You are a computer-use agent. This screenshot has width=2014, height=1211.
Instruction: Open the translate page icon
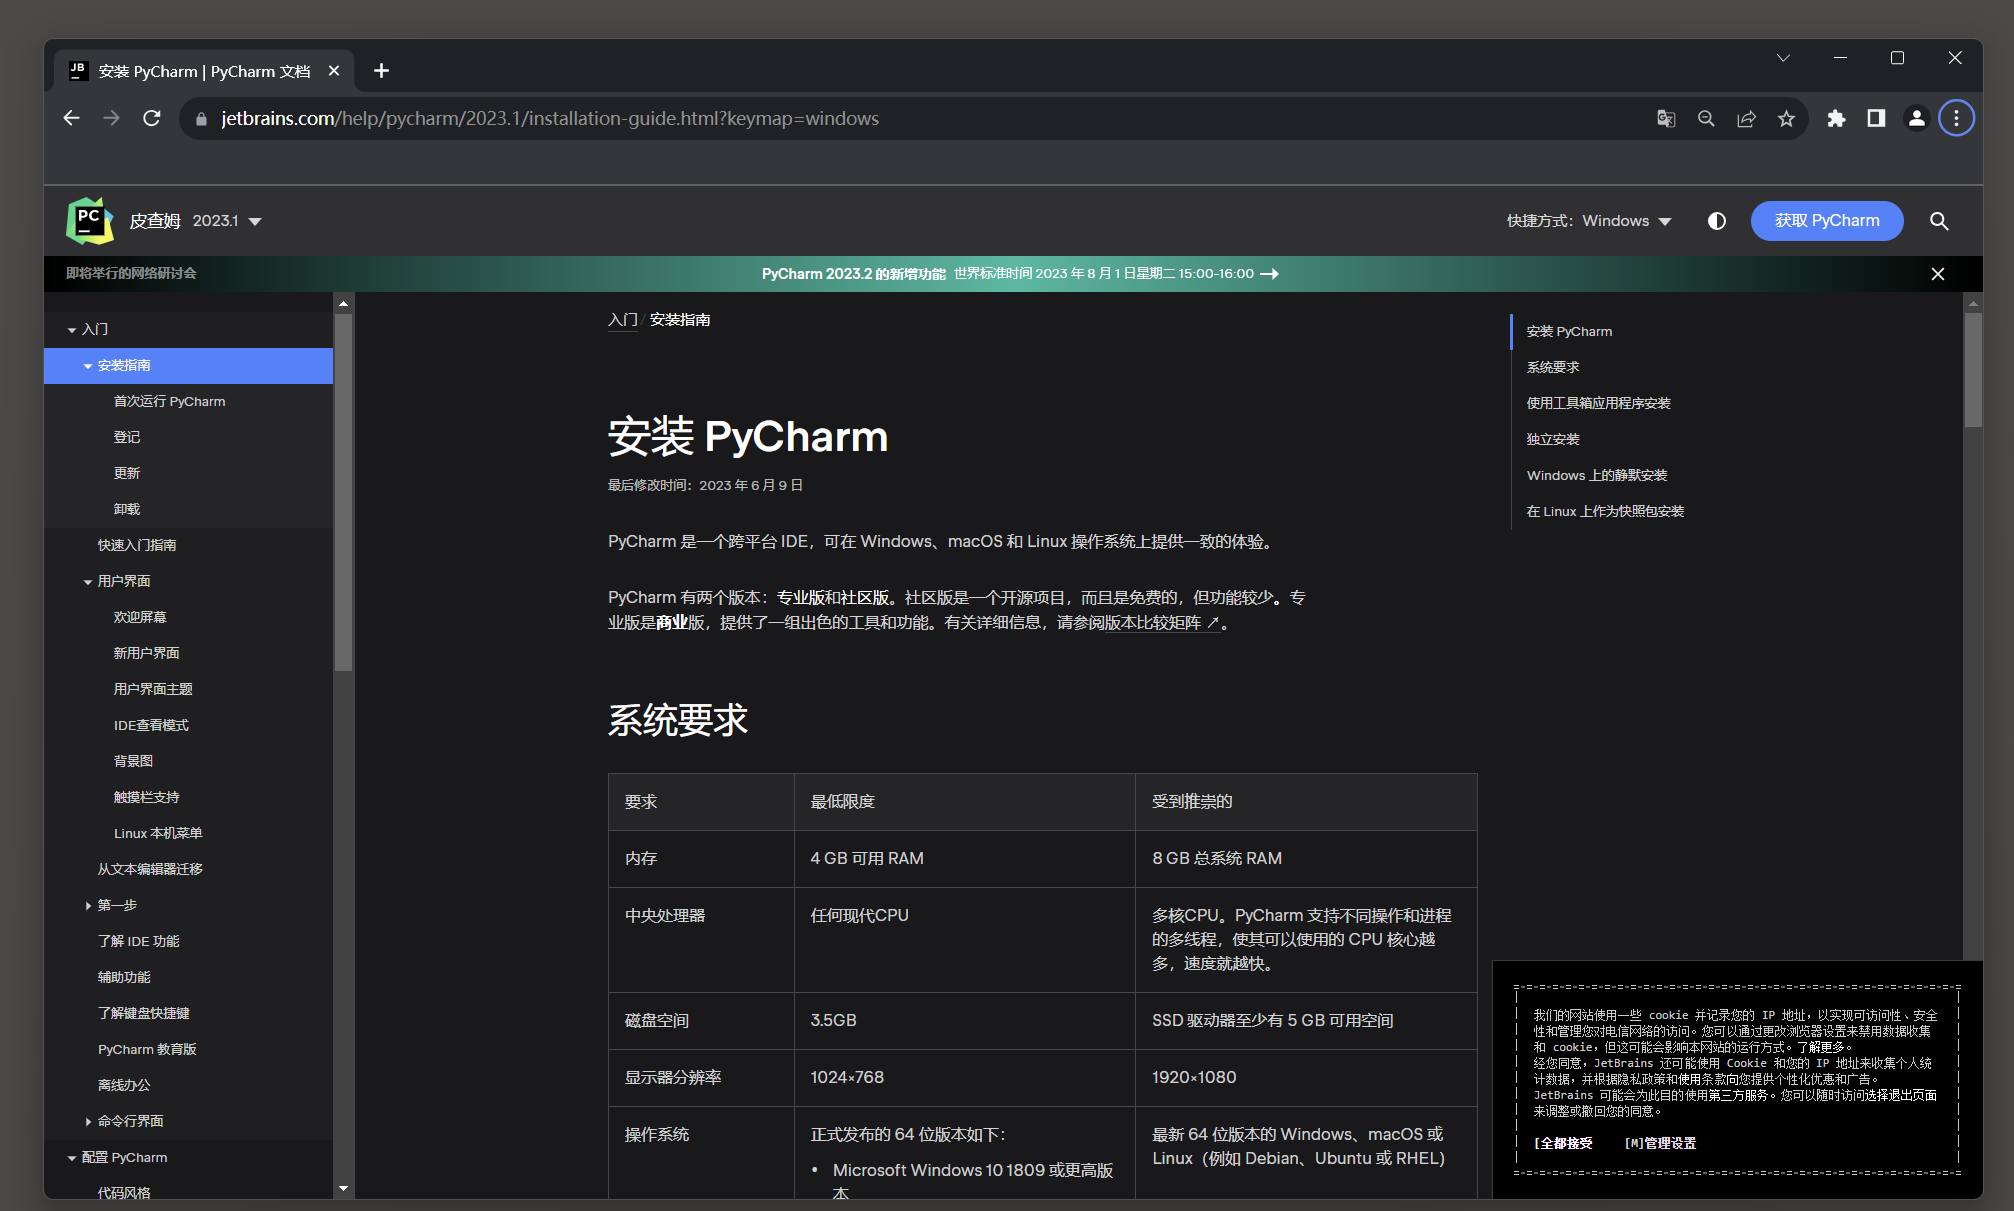[x=1666, y=119]
